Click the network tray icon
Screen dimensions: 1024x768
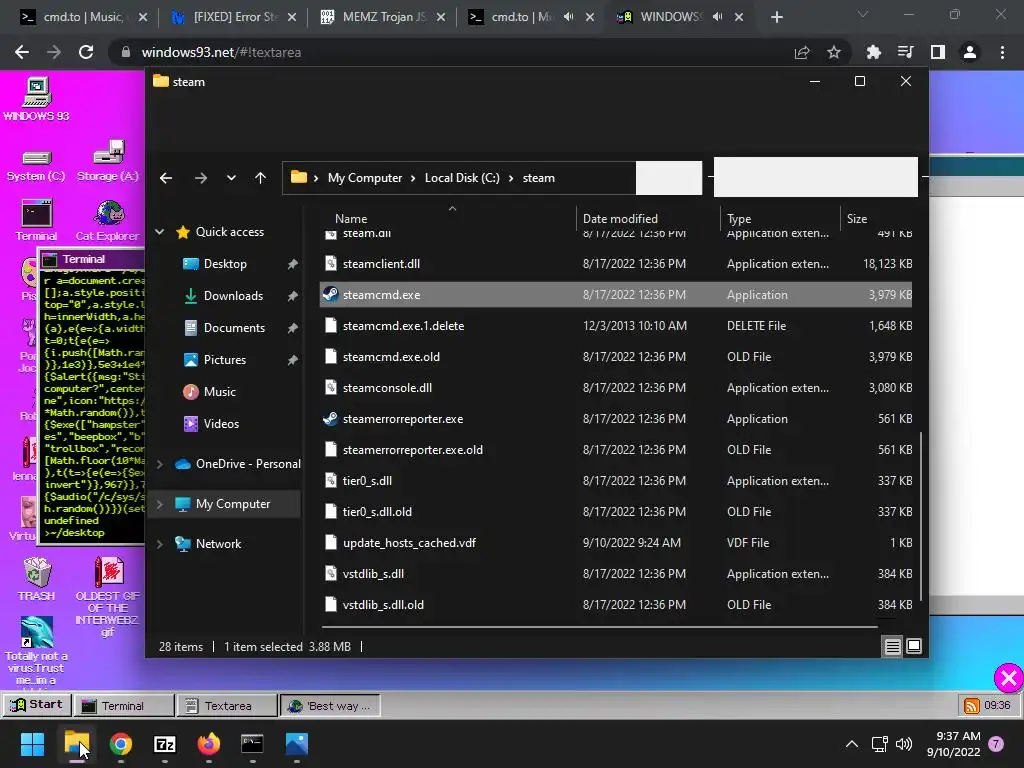click(880, 744)
